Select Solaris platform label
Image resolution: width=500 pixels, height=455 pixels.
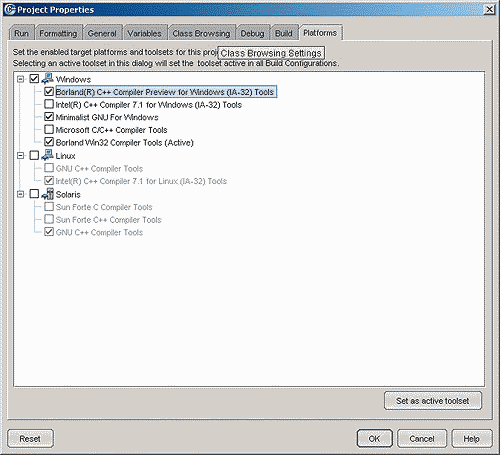click(x=68, y=194)
